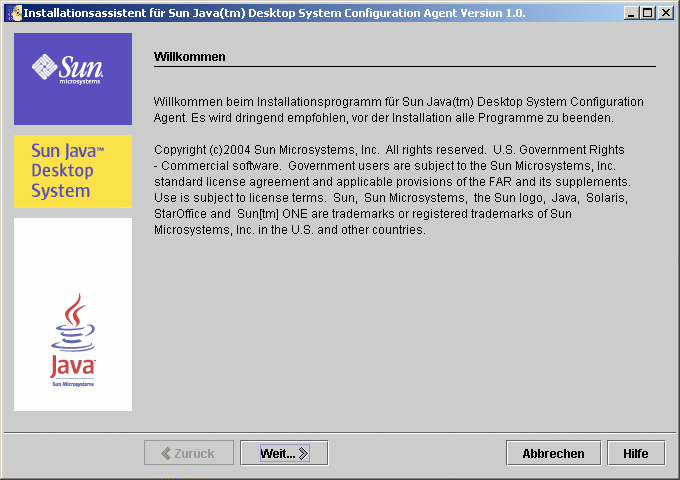Open help with the Hilfe button
680x480 pixels.
636,453
